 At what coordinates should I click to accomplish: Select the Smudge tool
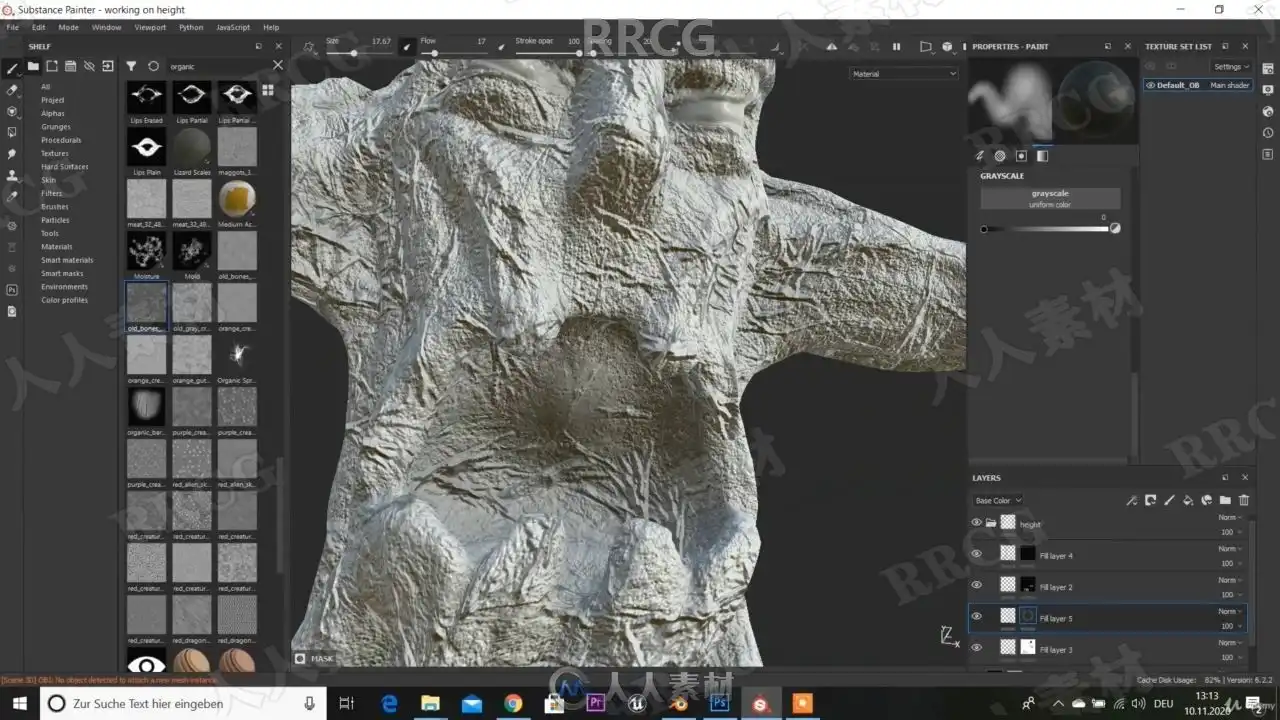[12, 154]
